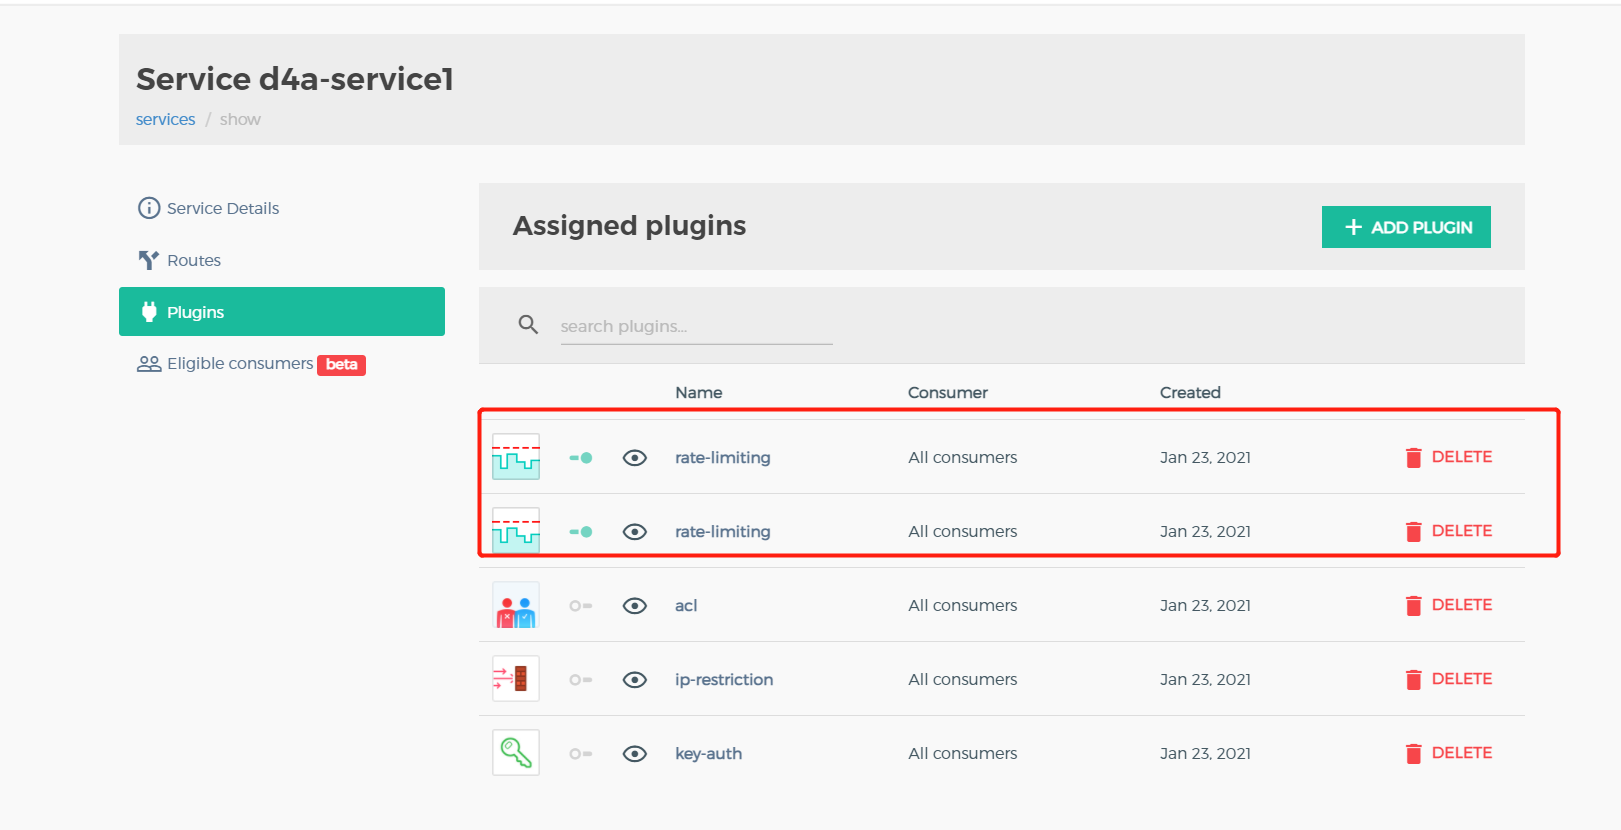Screen dimensions: 1621x830
Task: Click the Created column header
Action: (1190, 392)
